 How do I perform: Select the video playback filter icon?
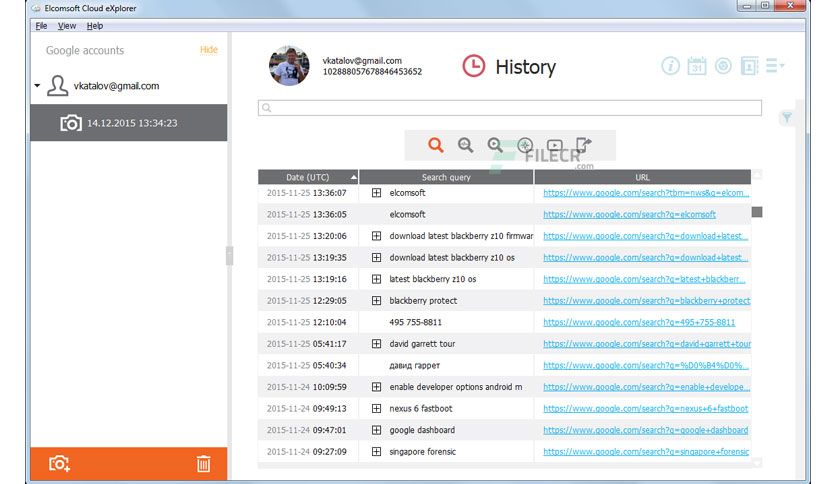click(x=554, y=145)
